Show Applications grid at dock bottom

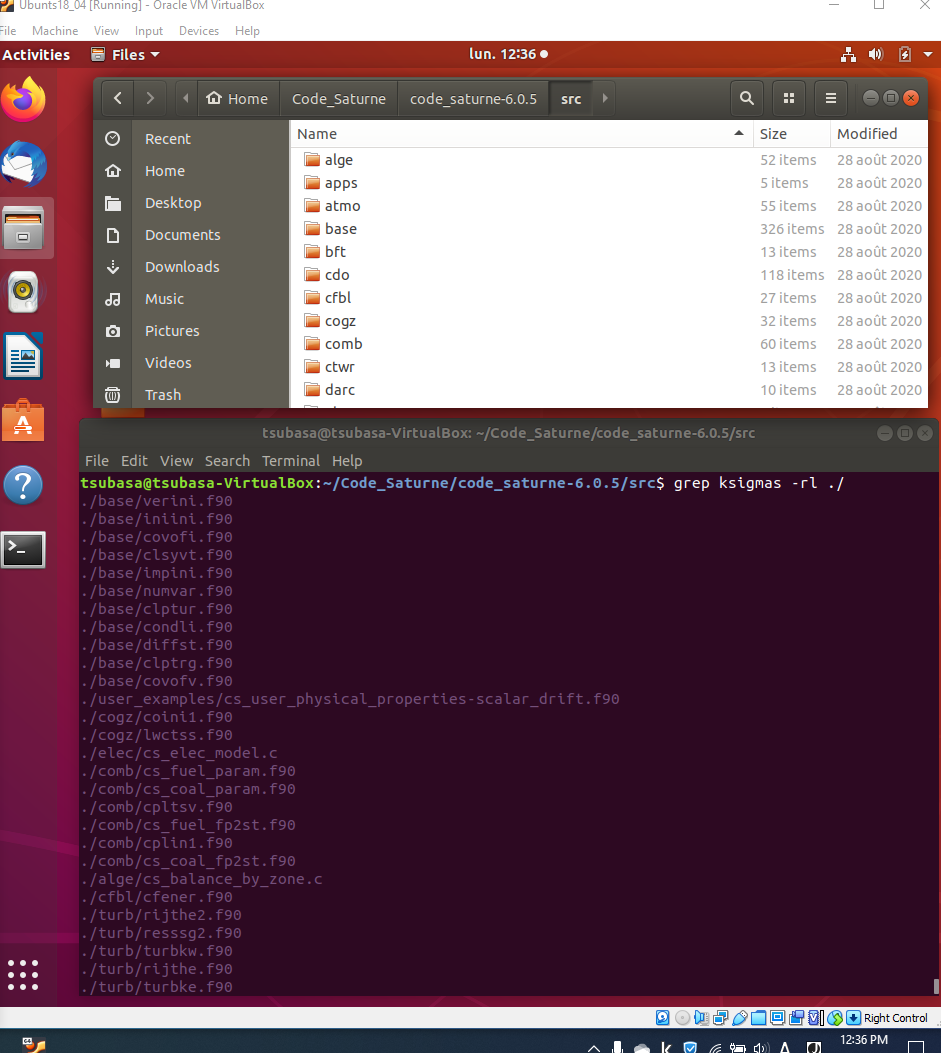[23, 974]
